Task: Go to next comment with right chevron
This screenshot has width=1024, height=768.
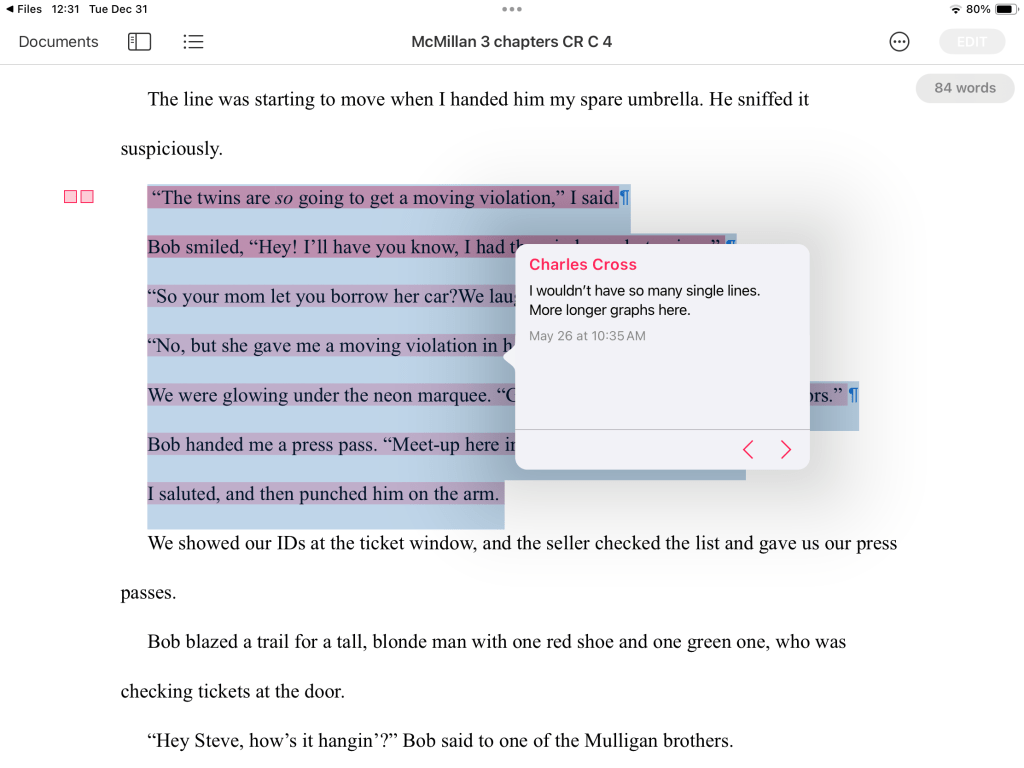Action: coord(786,450)
